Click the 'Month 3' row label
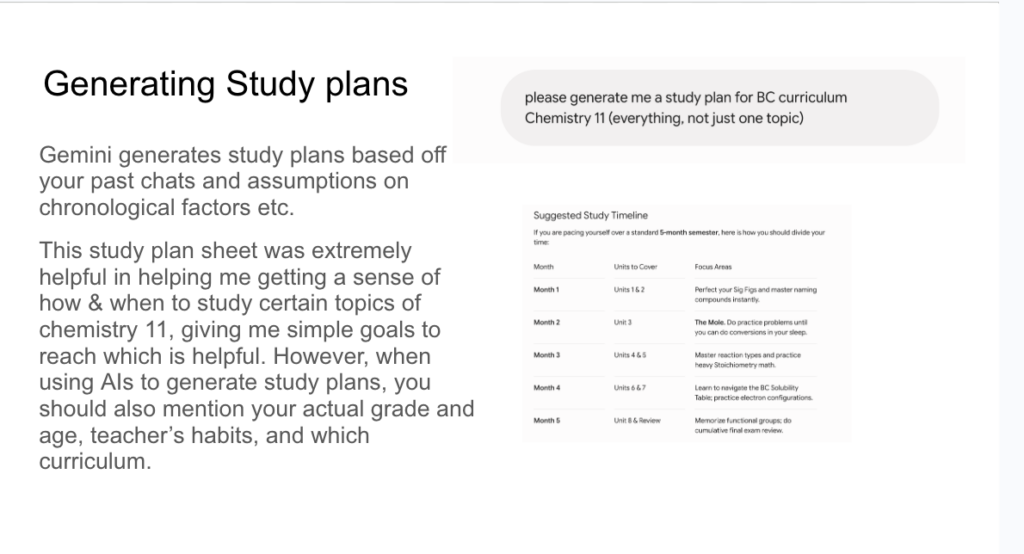The width and height of the screenshot is (1024, 554). (x=547, y=355)
